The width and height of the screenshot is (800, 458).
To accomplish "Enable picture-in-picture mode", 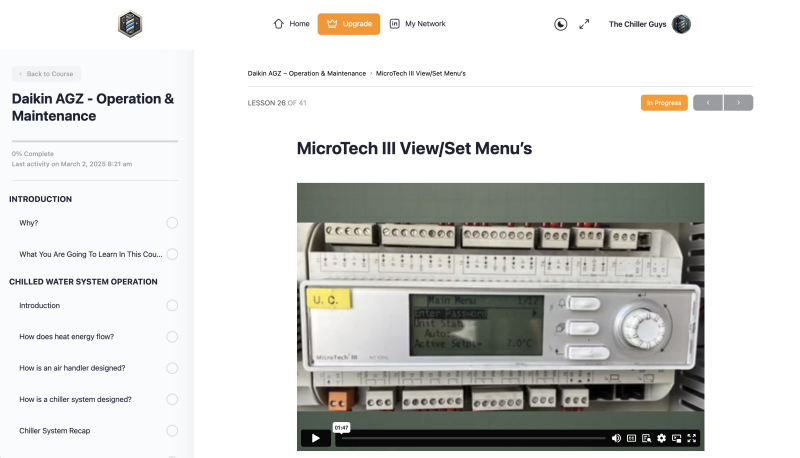I will coord(677,438).
